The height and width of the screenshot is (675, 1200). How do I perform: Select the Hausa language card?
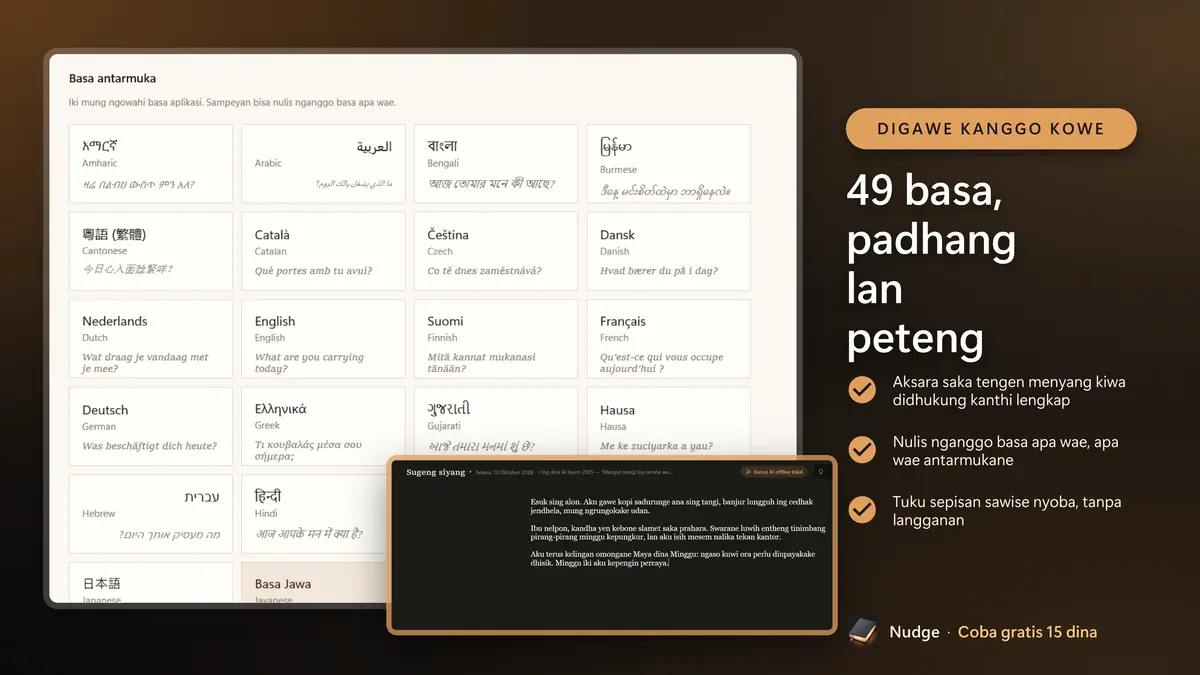coord(668,422)
